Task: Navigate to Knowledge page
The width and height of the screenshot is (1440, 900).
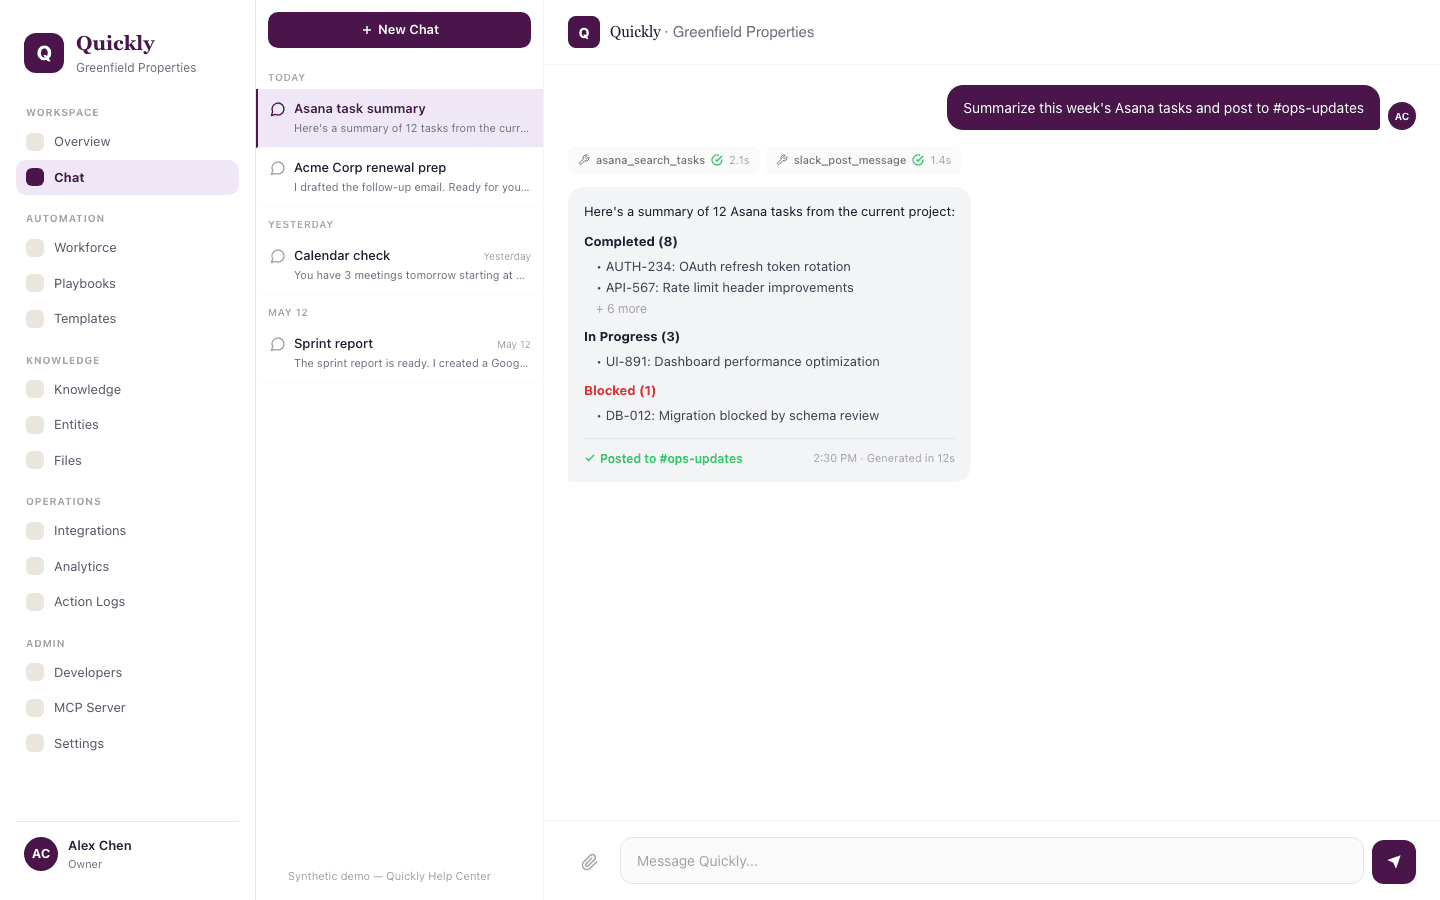Action: tap(127, 389)
